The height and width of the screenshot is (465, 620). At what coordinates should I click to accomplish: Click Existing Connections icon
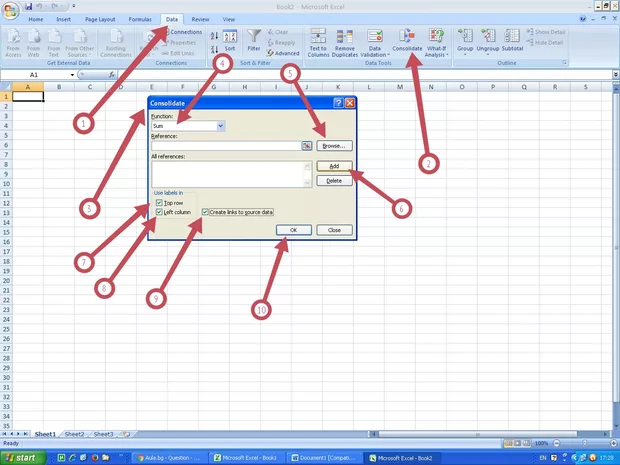116,43
